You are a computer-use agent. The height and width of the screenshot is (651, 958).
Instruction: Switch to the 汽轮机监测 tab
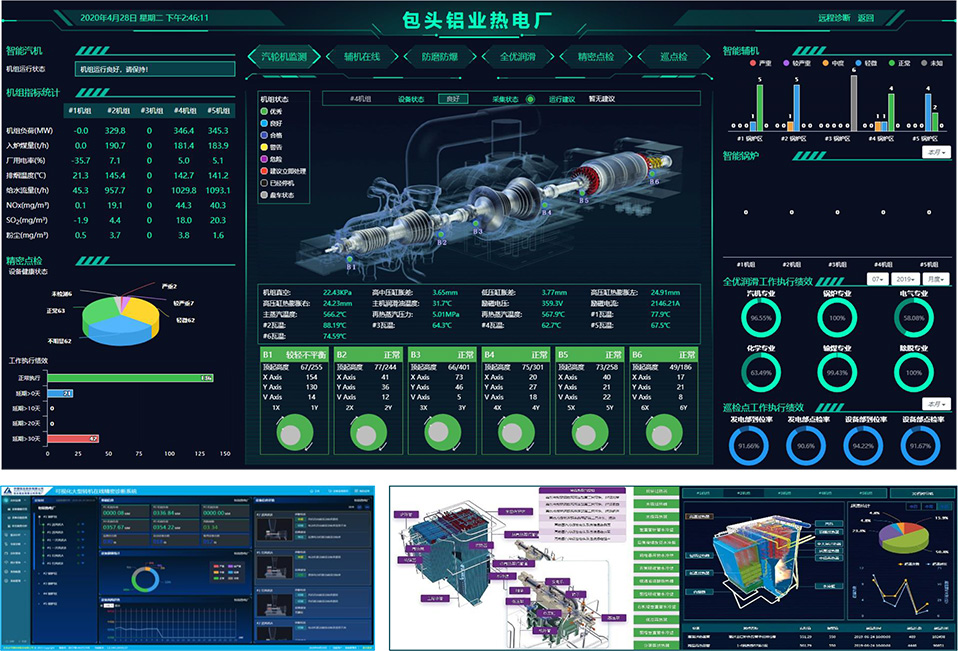point(284,57)
